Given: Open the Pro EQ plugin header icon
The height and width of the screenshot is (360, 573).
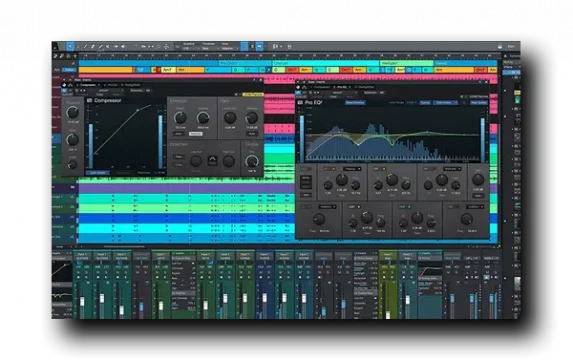Looking at the screenshot, I should point(300,103).
